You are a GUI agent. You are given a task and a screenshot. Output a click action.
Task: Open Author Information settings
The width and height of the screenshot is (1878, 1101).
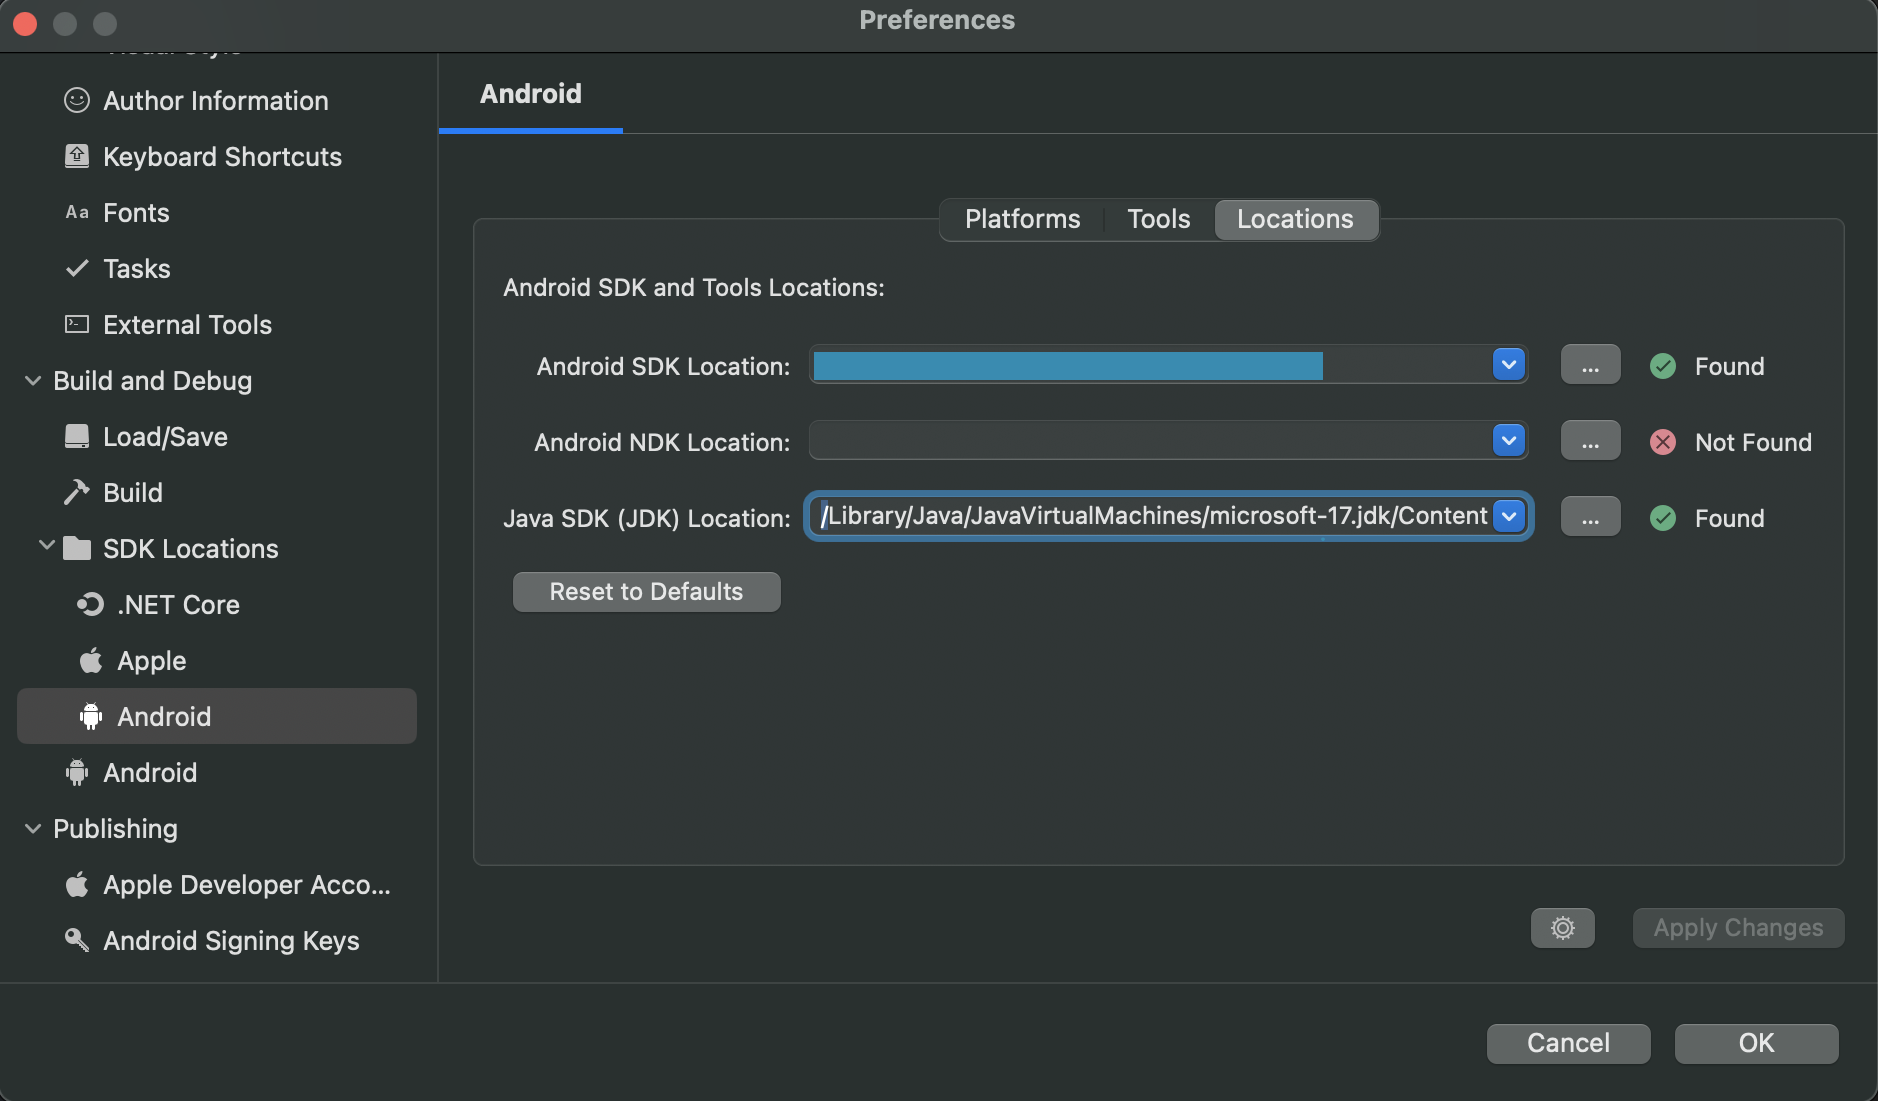(215, 101)
